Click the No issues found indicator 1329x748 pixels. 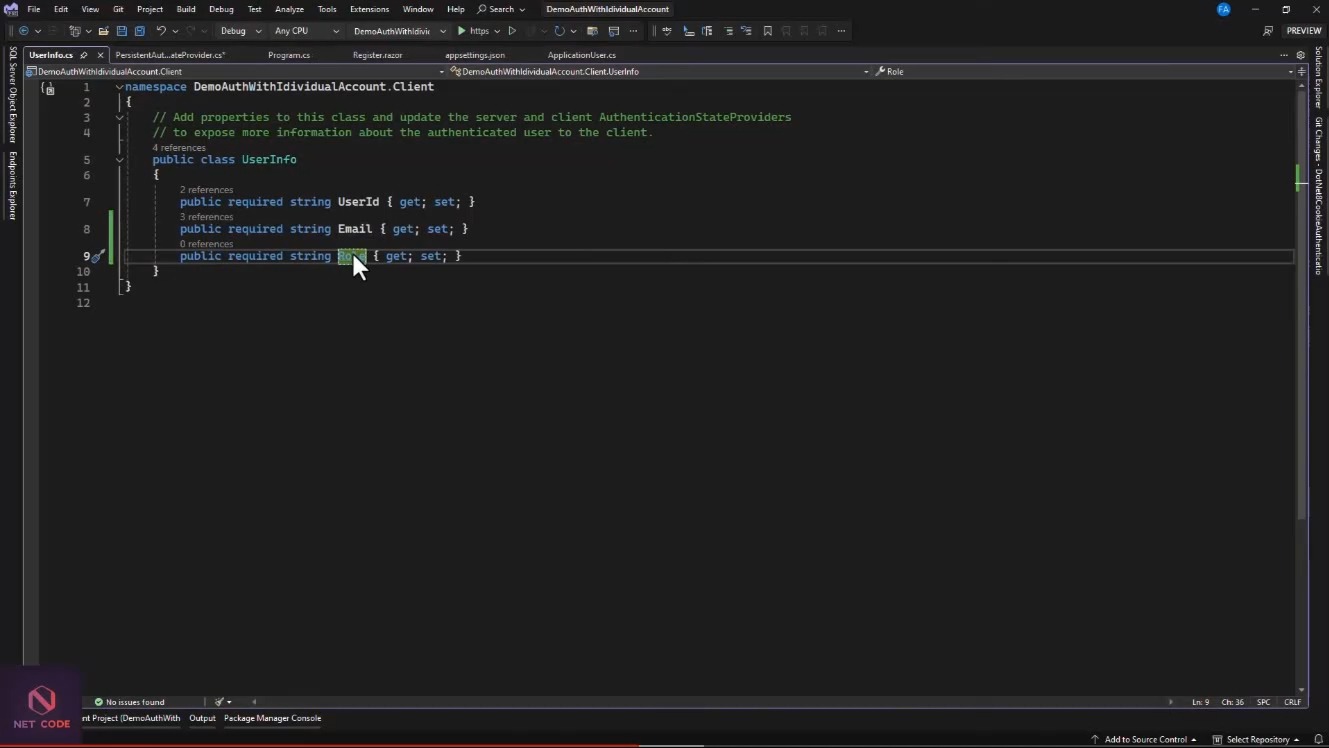[129, 702]
